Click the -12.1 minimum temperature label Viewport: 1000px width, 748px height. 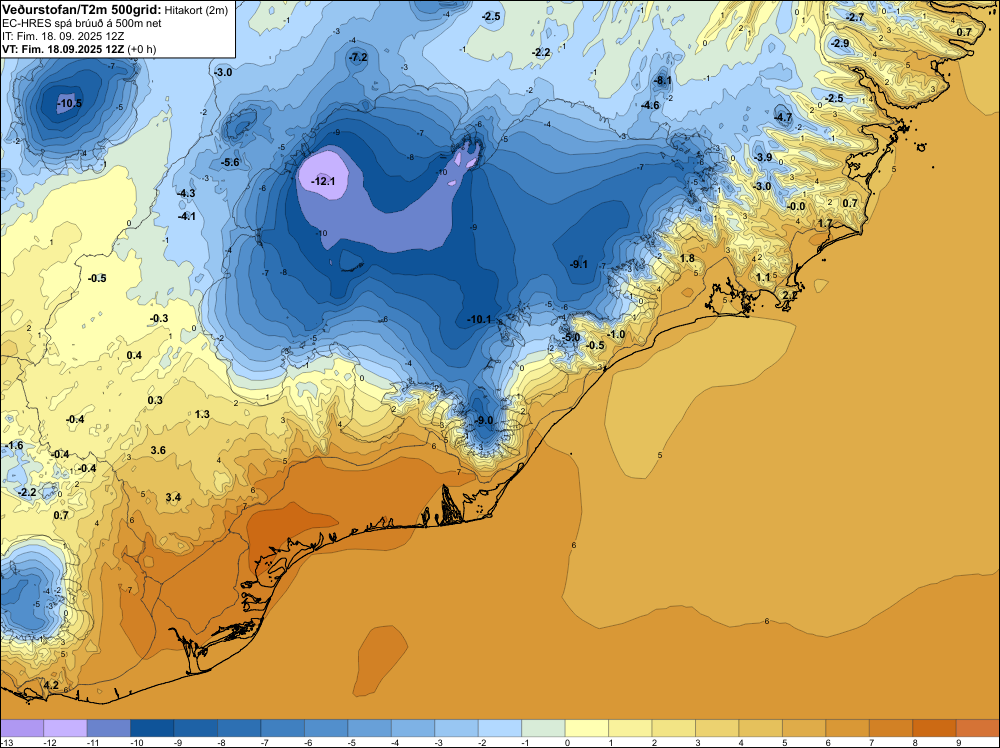coord(323,182)
